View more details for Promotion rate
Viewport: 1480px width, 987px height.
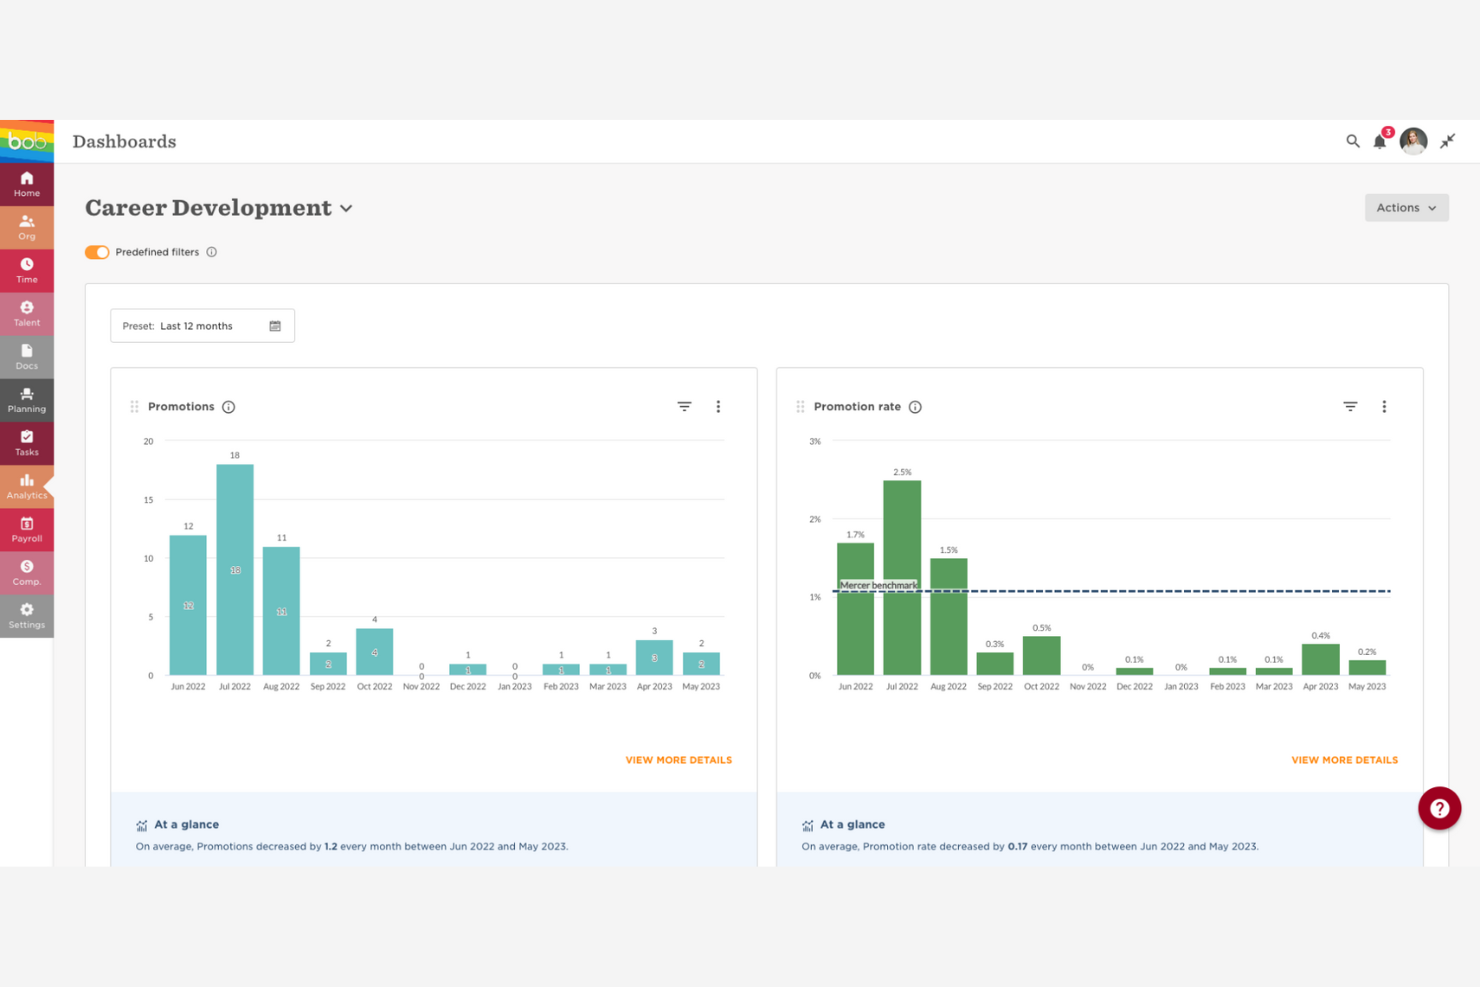pos(1344,760)
